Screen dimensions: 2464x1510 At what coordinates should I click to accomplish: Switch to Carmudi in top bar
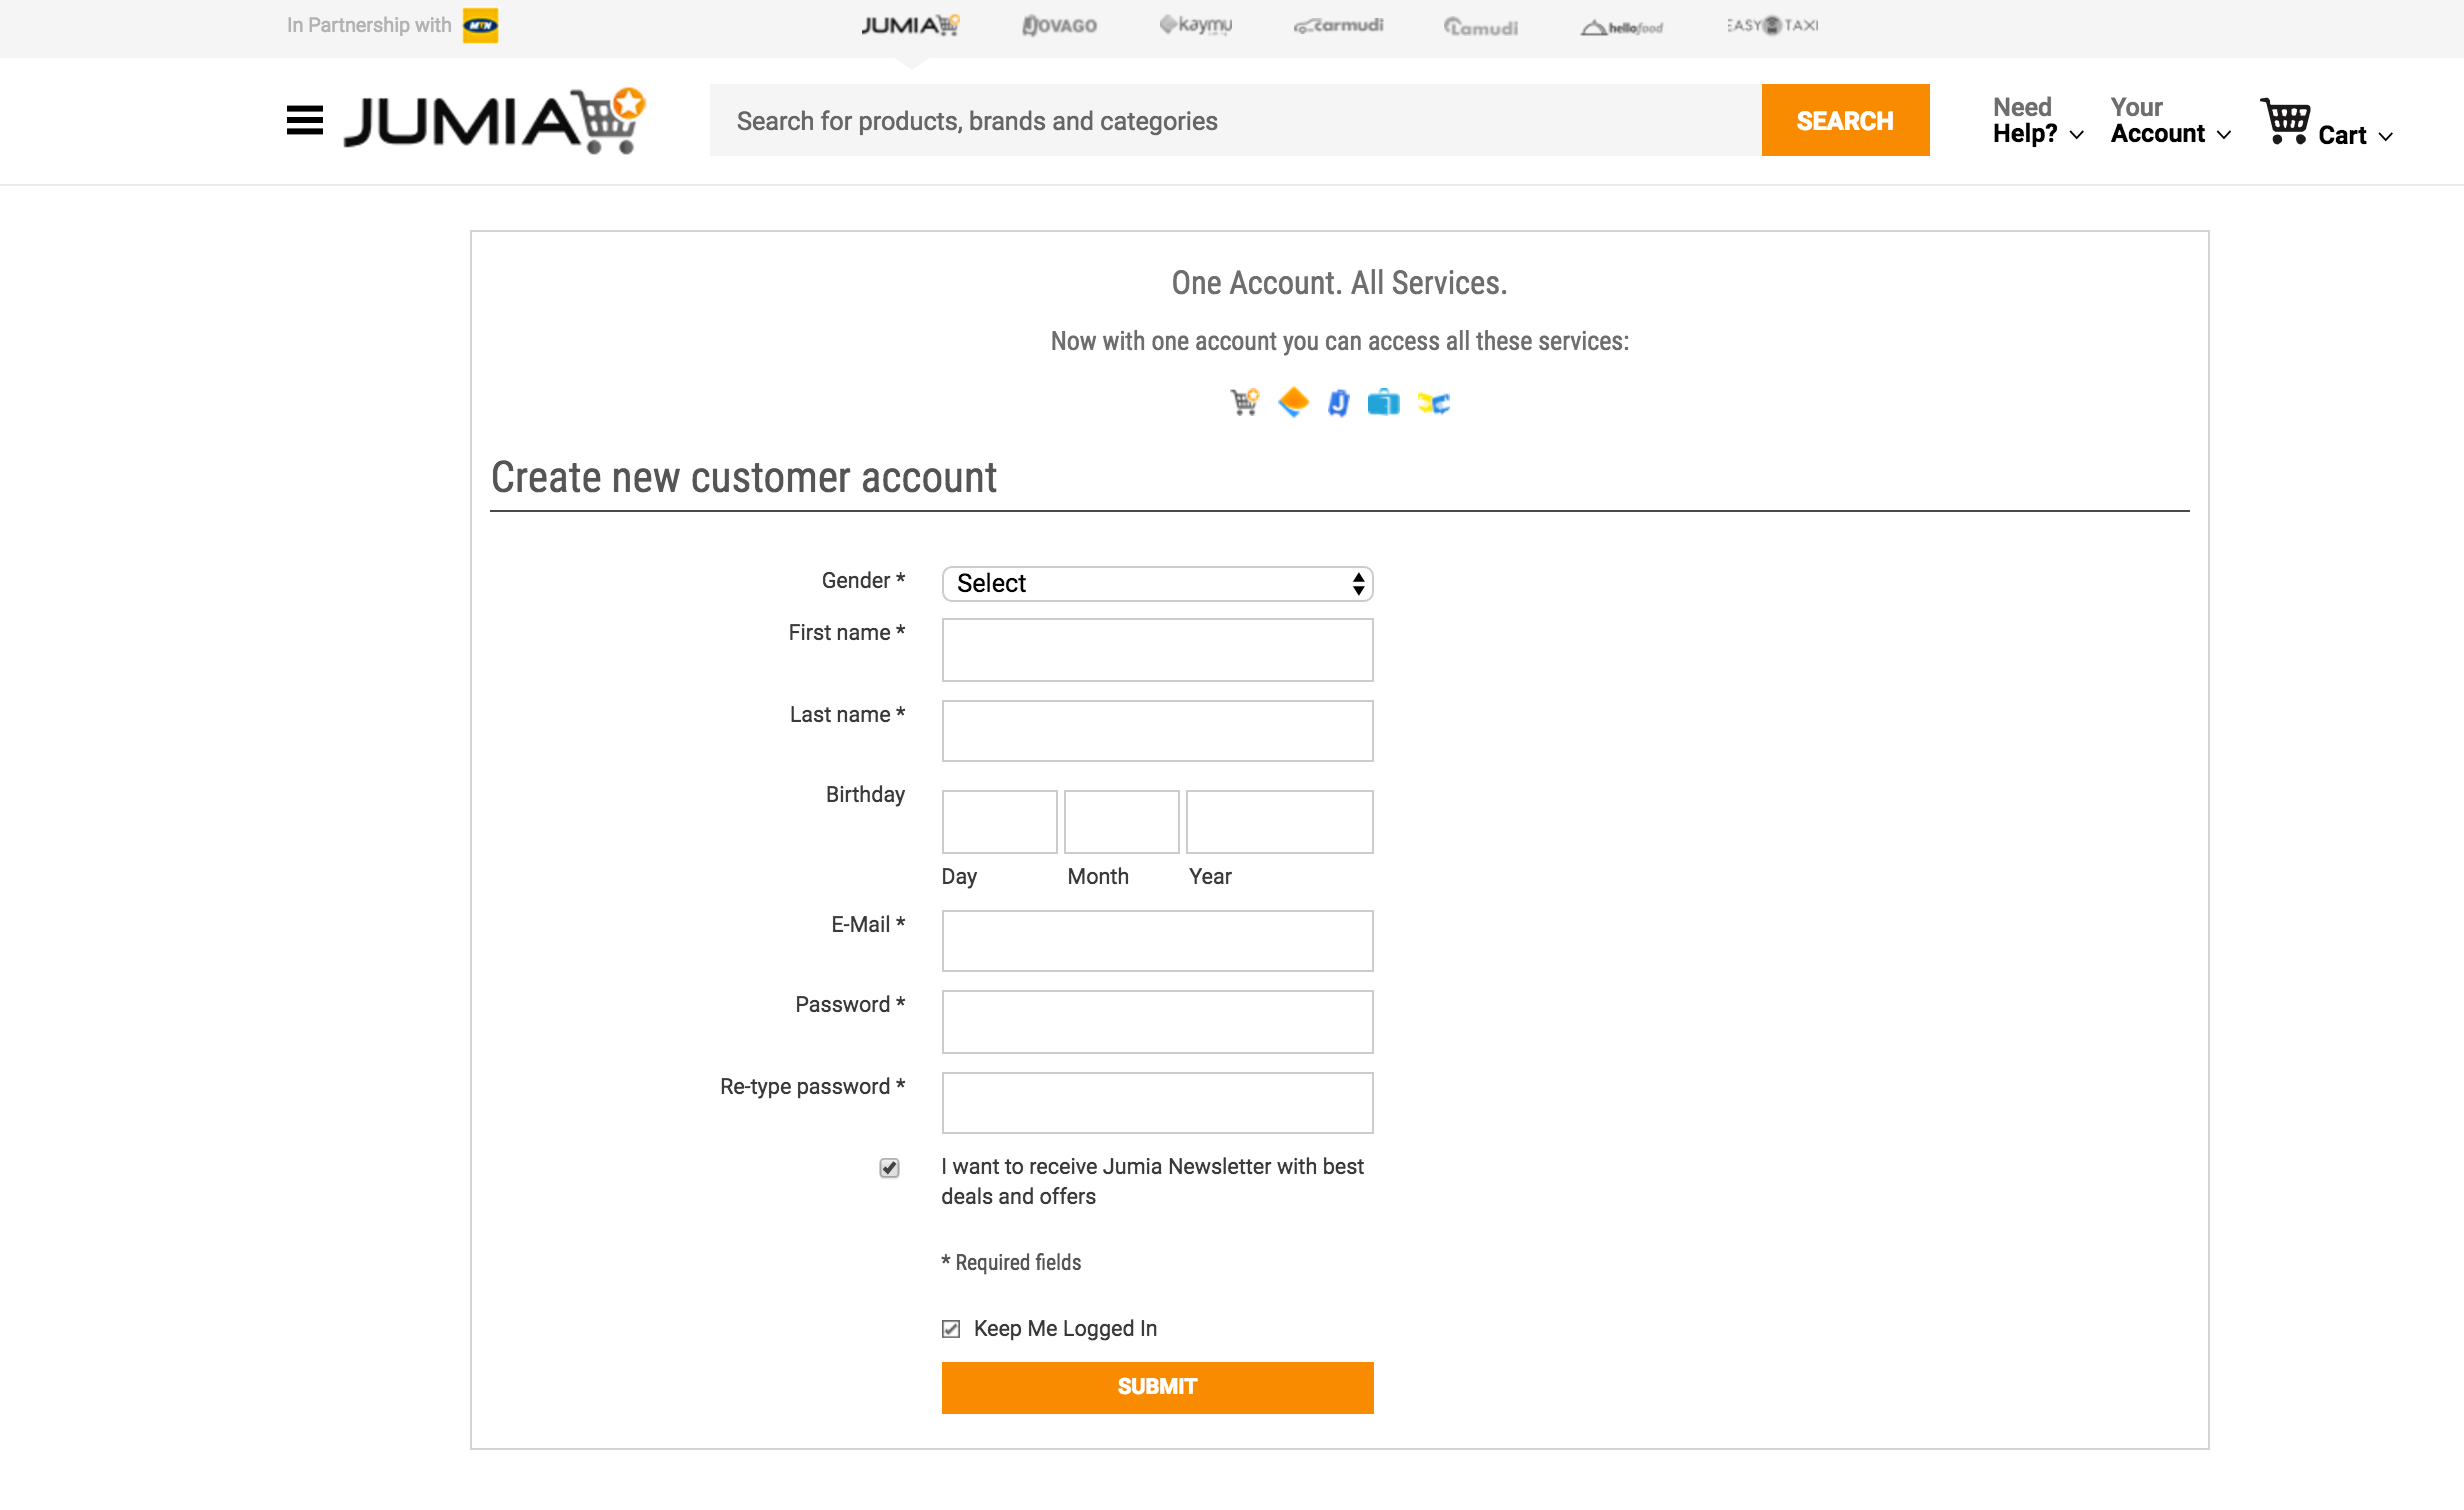(x=1338, y=25)
